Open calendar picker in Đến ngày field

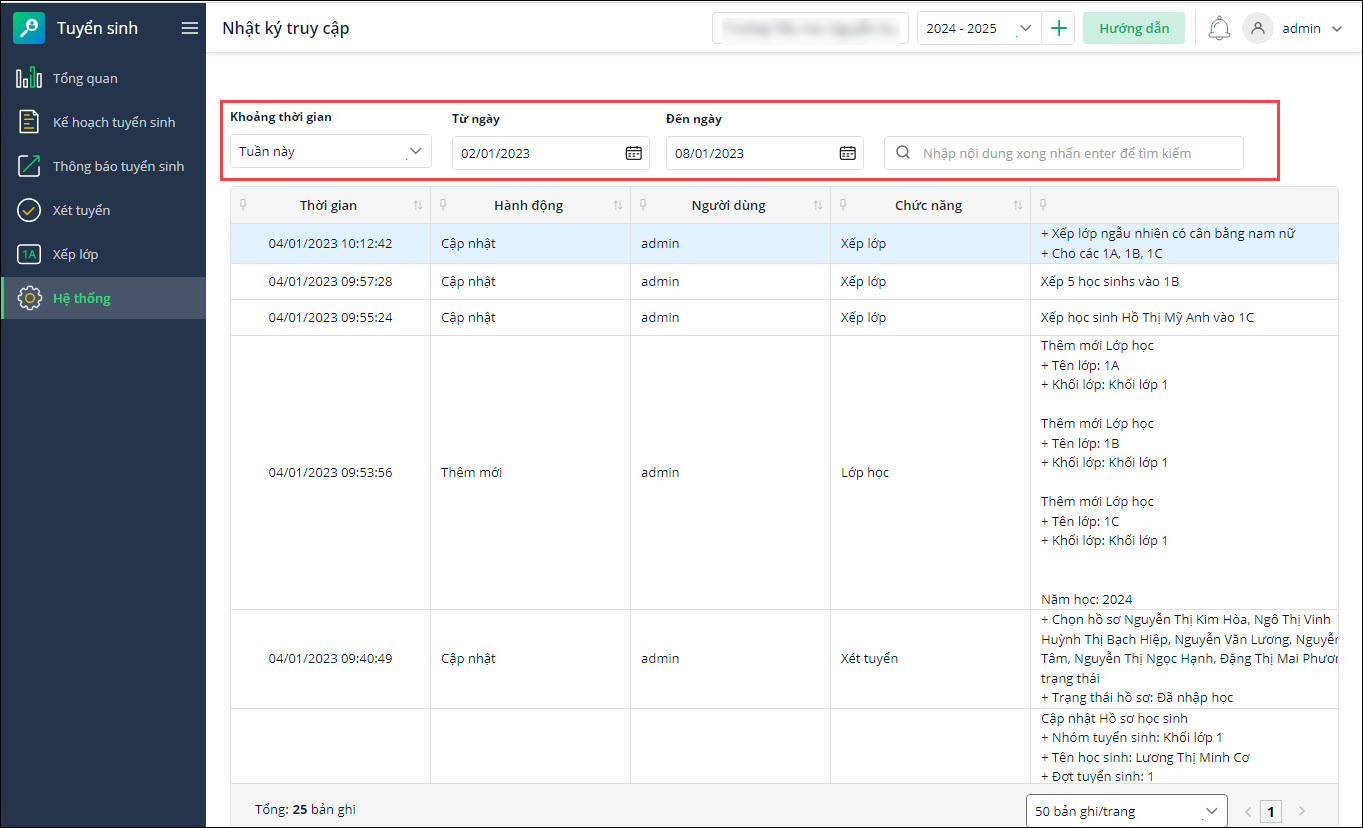[847, 153]
